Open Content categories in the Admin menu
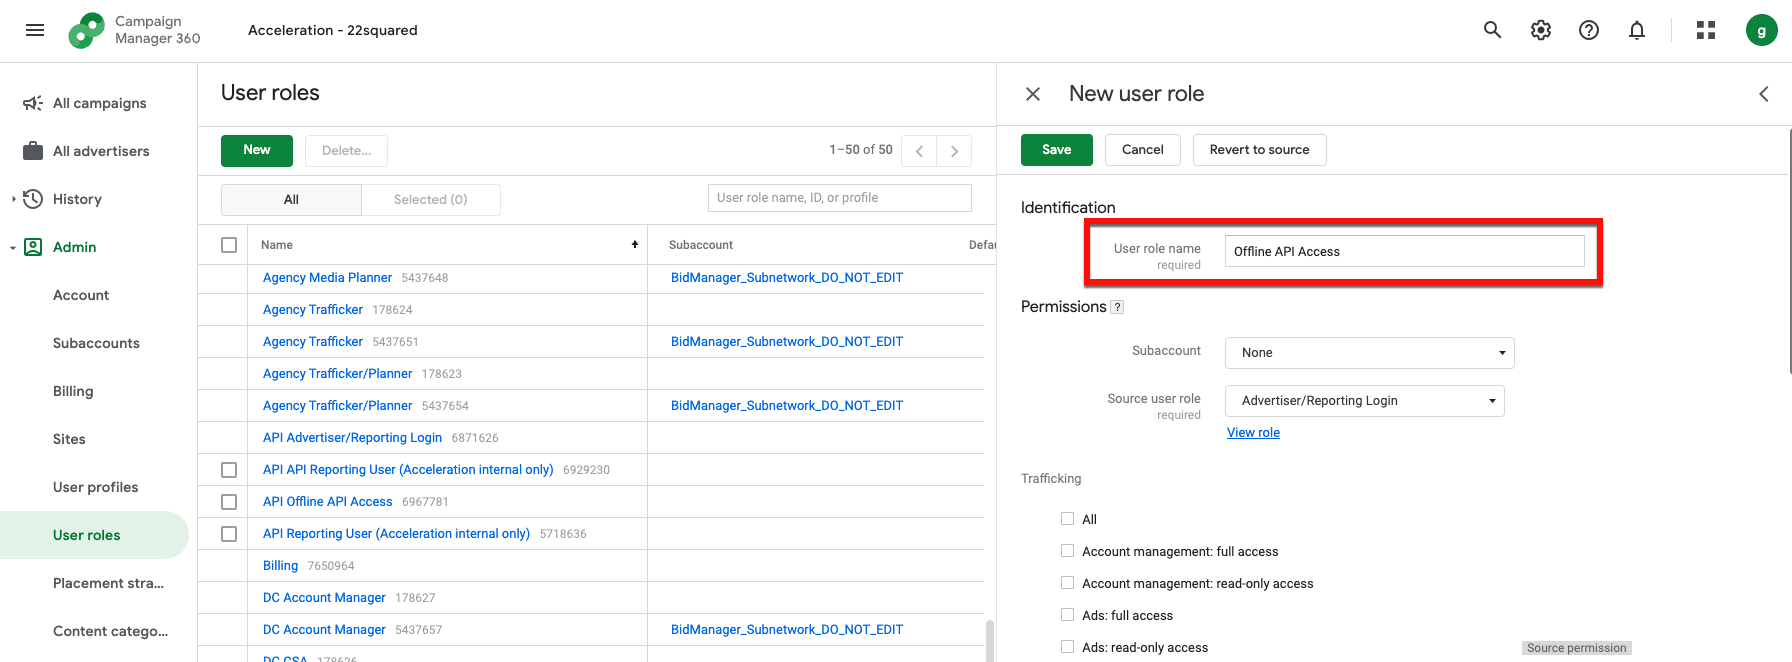Screen dimensions: 1792x662 click(x=110, y=631)
